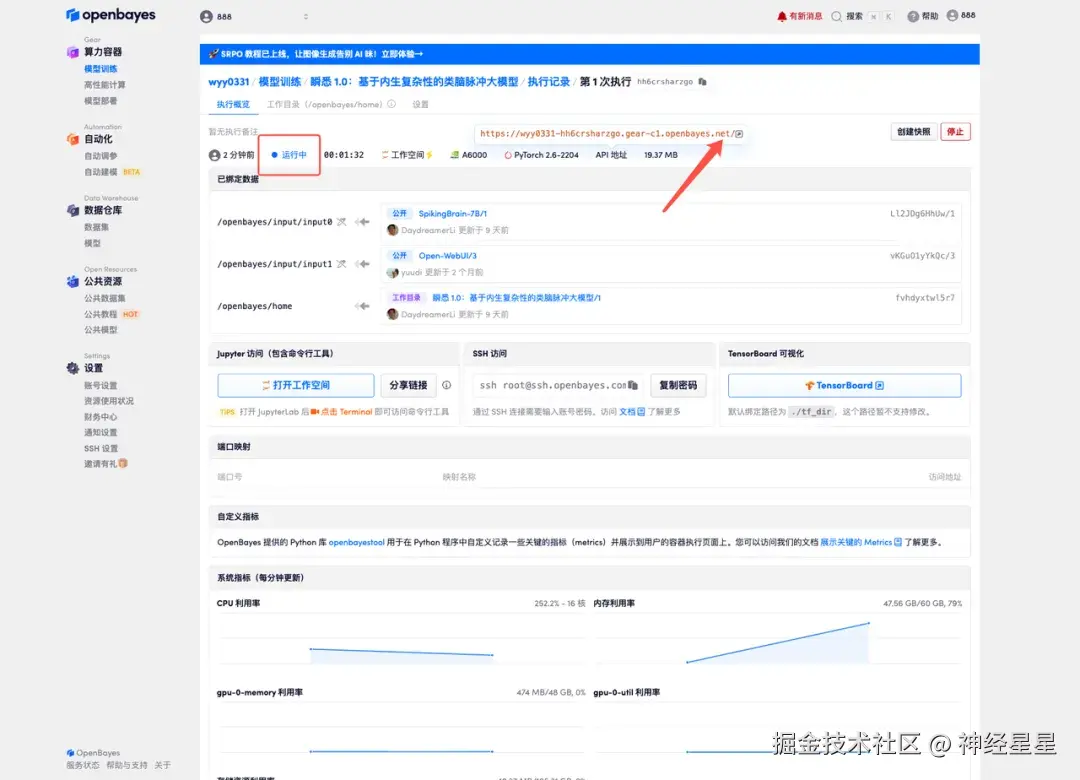The image size is (1080, 780).
Task: Open the 设置 gear icon in sidebar
Action: 72,368
